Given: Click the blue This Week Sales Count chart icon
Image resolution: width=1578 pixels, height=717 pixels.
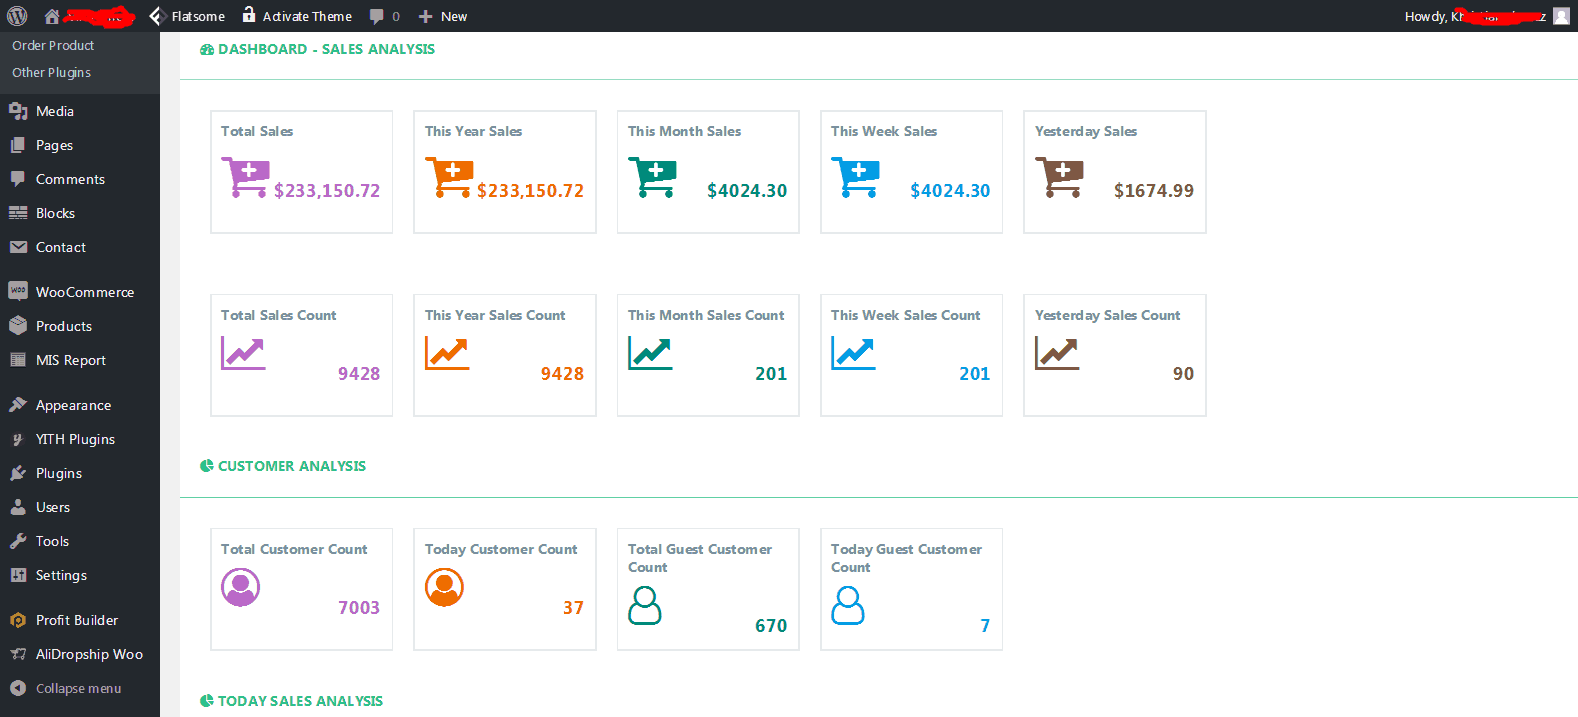Looking at the screenshot, I should pos(853,353).
